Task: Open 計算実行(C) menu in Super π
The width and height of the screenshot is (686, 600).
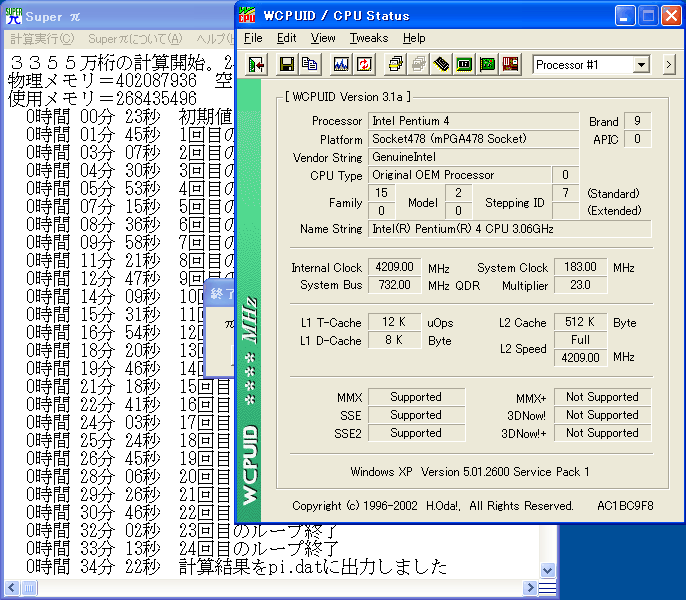Action: click(42, 39)
